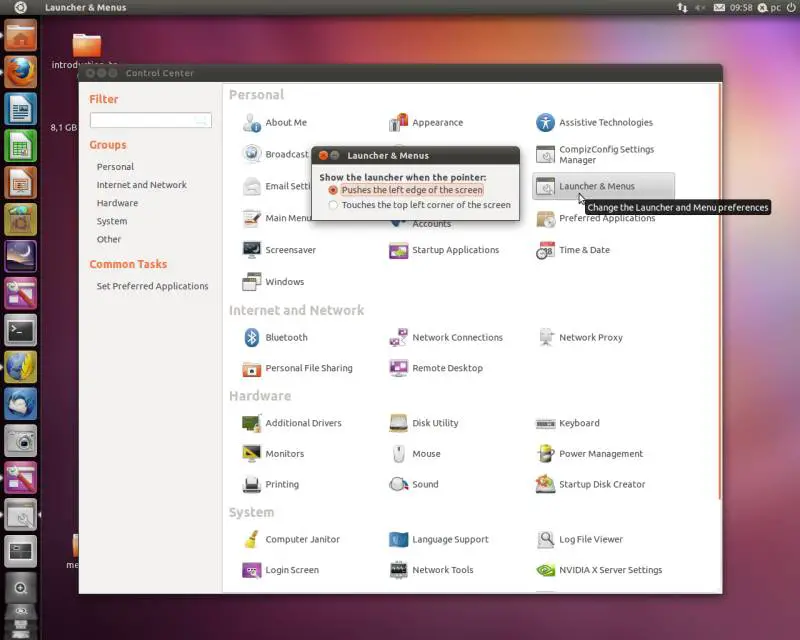
Task: Click the Filter search field
Action: point(151,120)
